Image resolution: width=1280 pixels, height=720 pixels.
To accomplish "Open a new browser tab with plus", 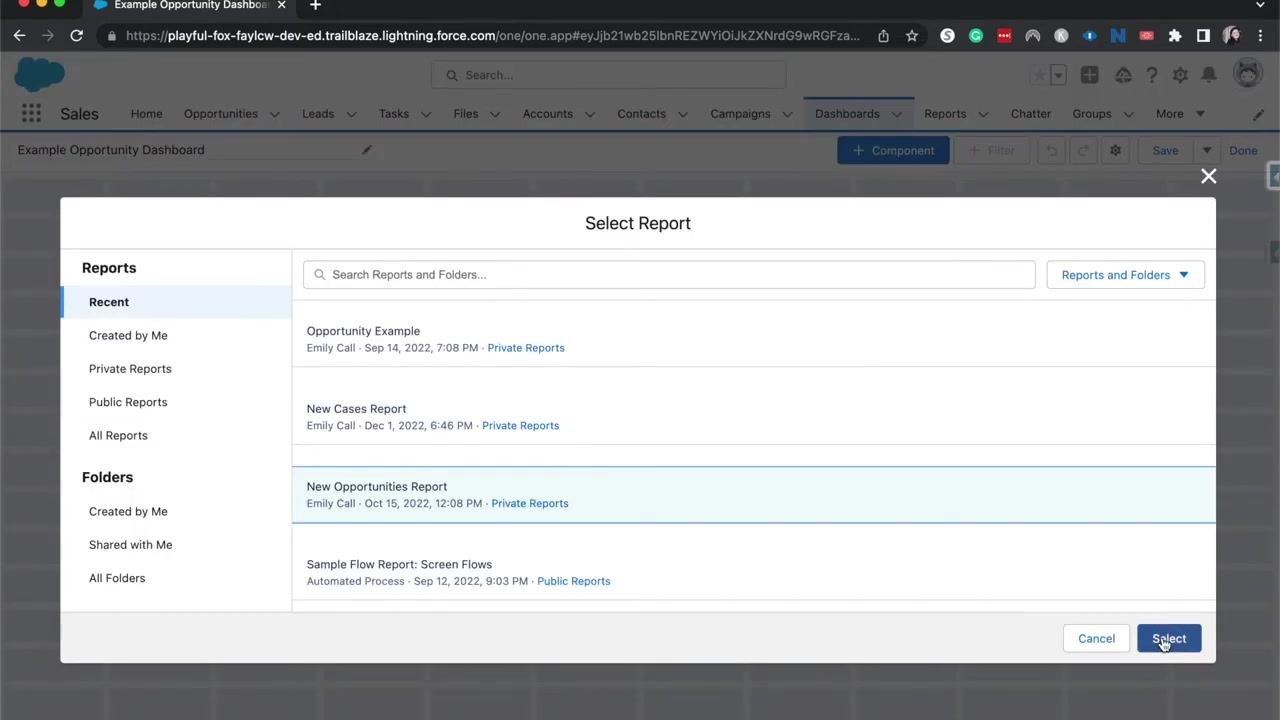I will [x=315, y=6].
